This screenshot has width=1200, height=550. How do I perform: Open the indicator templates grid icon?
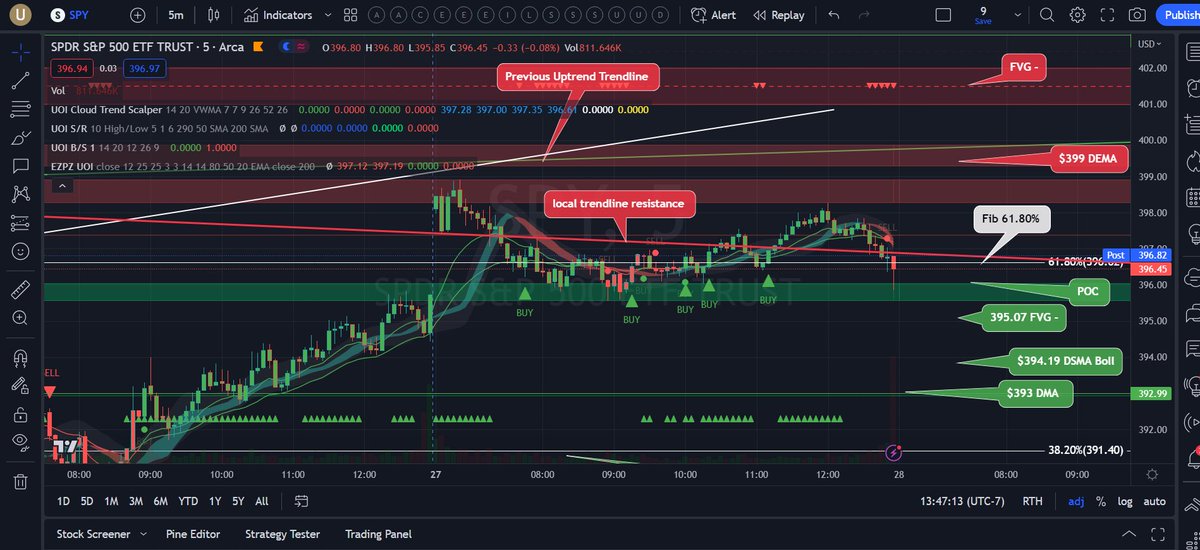coord(350,15)
